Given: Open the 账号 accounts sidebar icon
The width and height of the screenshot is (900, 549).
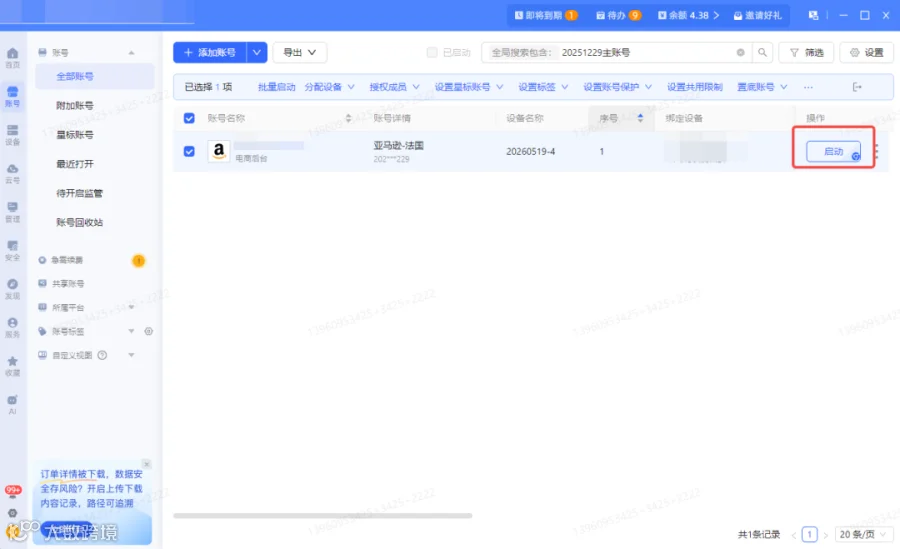Looking at the screenshot, I should click(13, 96).
